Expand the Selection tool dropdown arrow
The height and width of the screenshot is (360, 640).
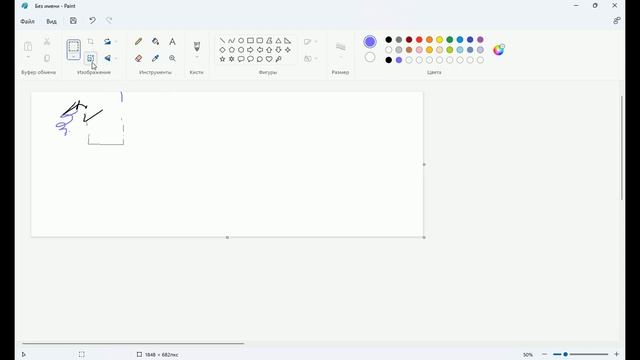(x=73, y=57)
